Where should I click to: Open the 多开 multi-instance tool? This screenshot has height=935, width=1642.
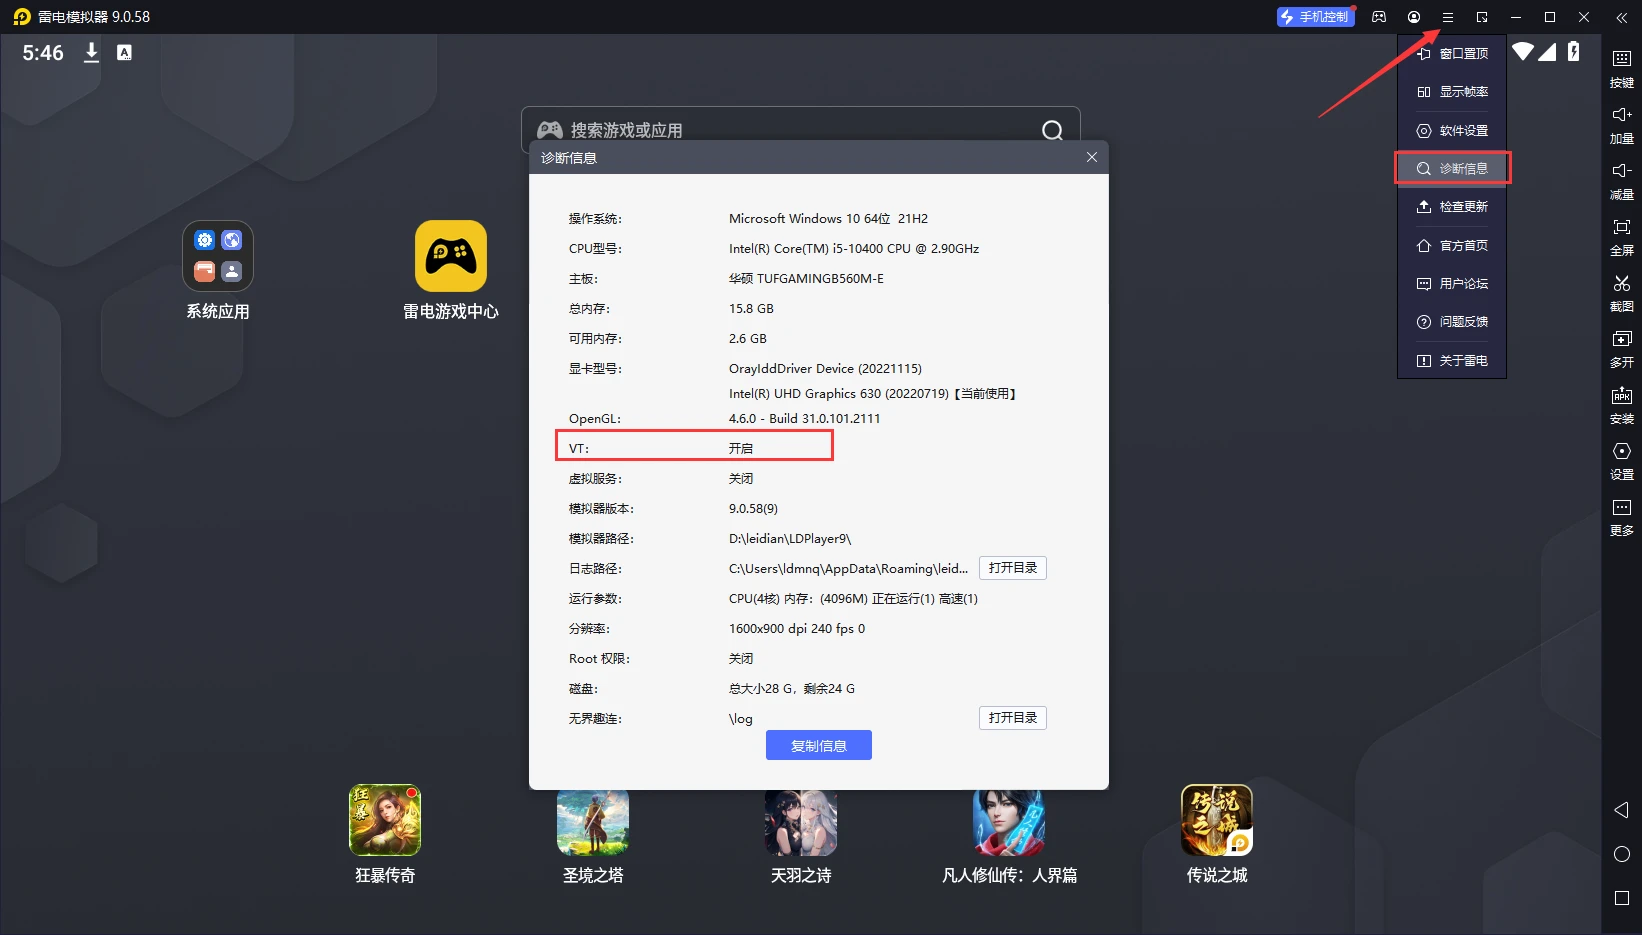point(1622,348)
